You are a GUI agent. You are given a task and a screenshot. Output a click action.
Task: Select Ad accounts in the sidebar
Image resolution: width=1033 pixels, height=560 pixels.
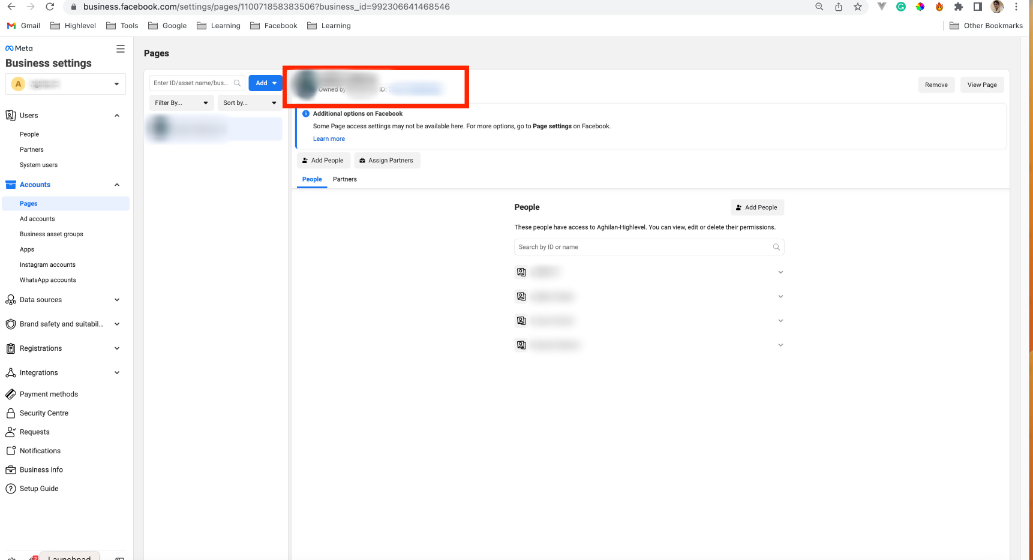click(37, 219)
